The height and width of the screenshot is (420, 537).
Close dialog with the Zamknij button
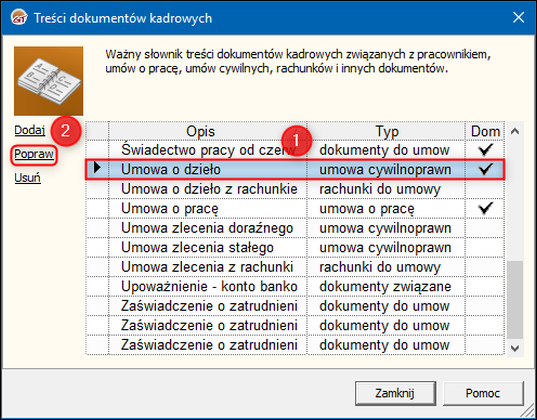click(x=395, y=393)
